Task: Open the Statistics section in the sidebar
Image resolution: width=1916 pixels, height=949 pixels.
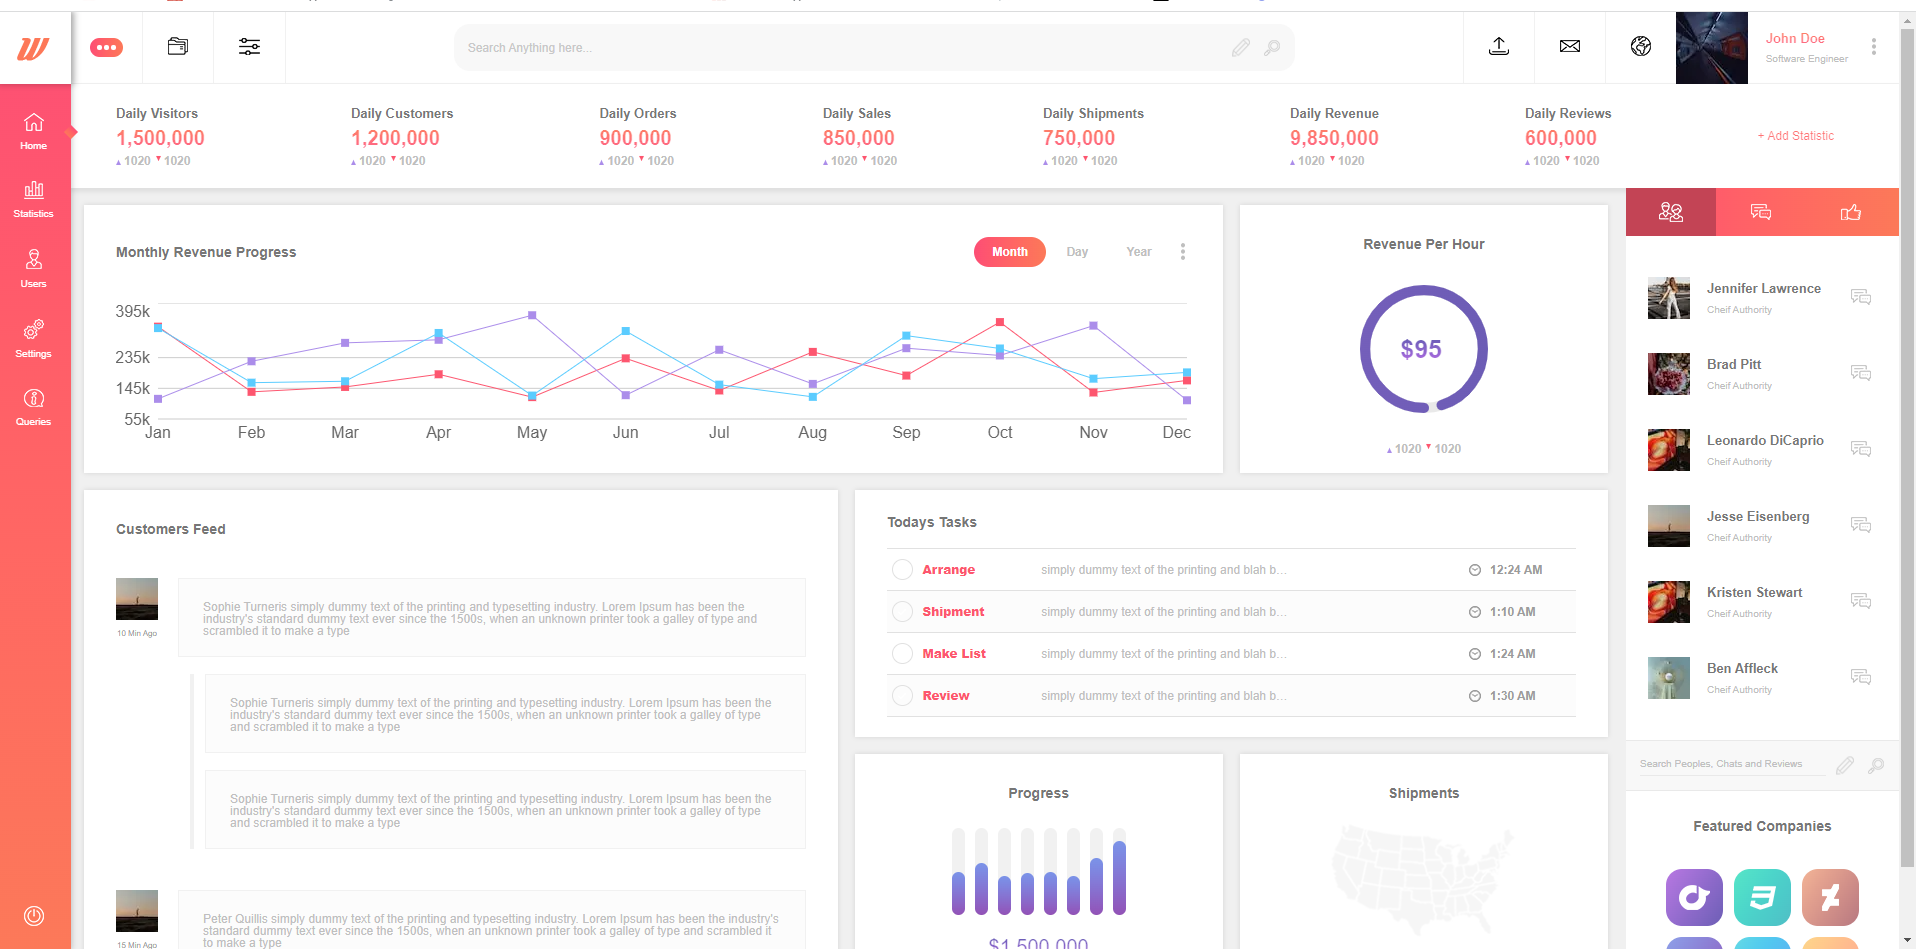Action: click(x=34, y=198)
